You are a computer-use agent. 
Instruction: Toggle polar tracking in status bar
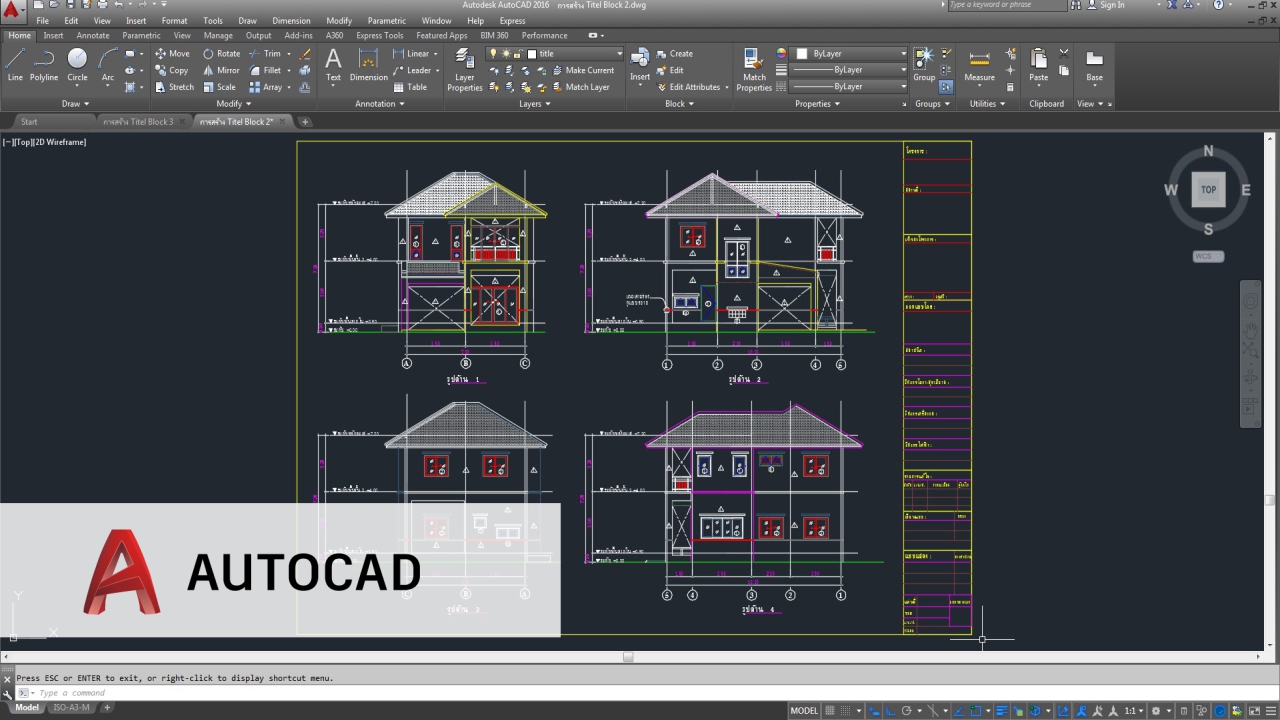[906, 711]
